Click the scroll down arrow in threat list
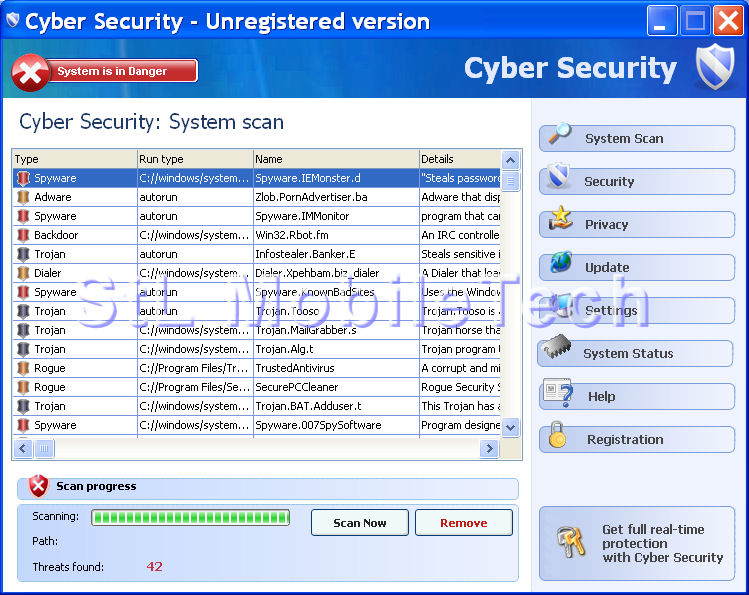 [510, 427]
